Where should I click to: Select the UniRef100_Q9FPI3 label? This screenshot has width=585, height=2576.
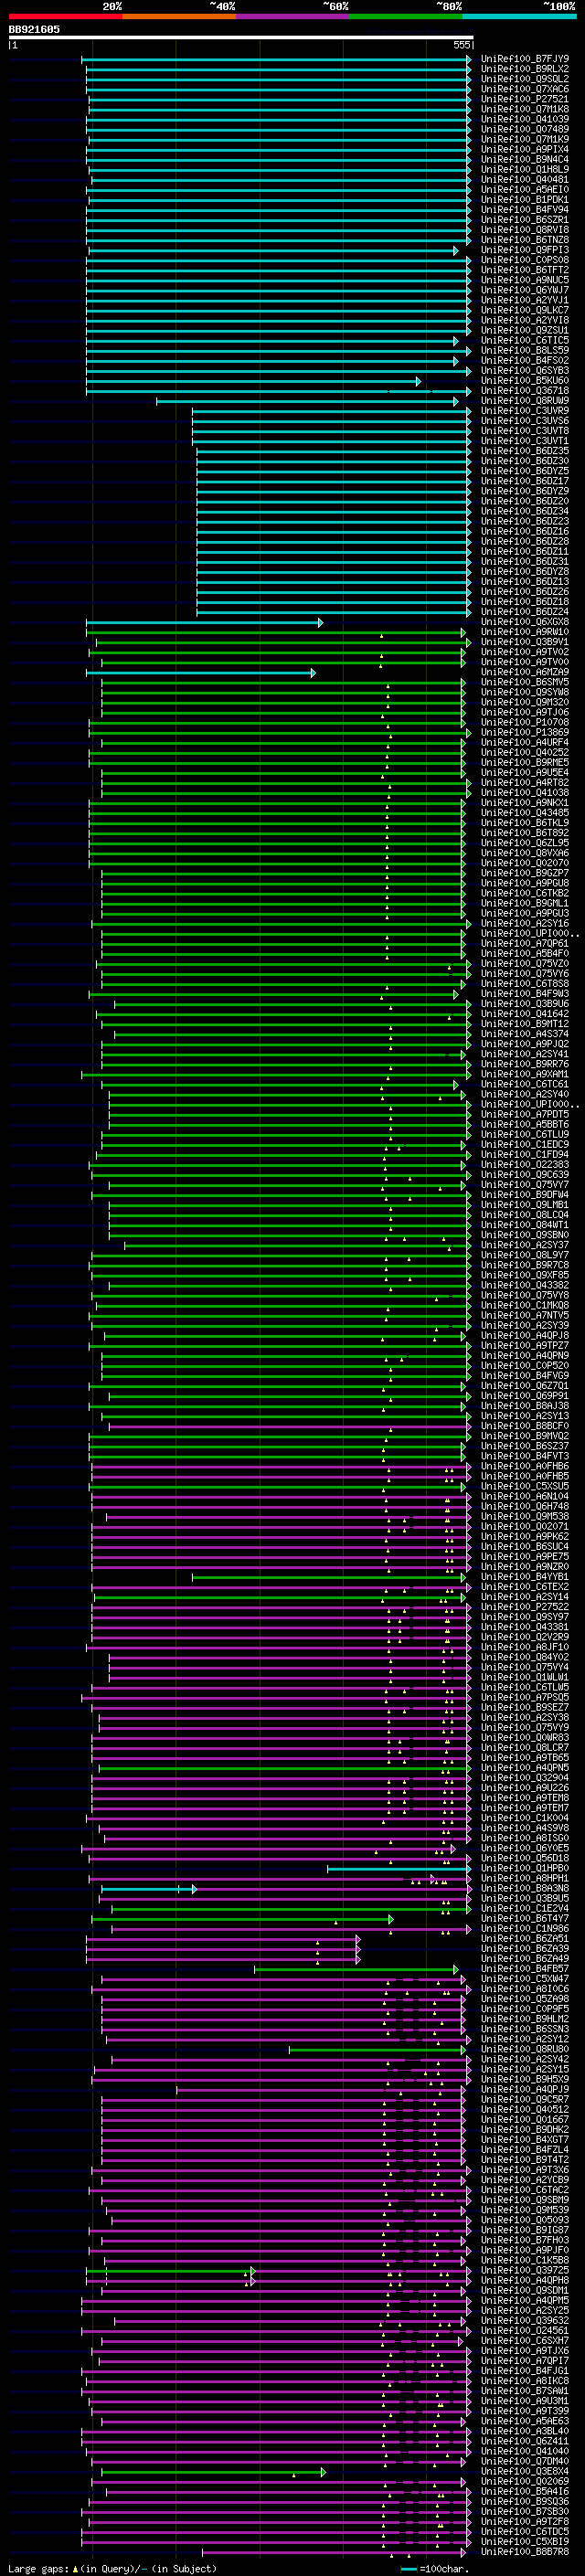tap(524, 250)
